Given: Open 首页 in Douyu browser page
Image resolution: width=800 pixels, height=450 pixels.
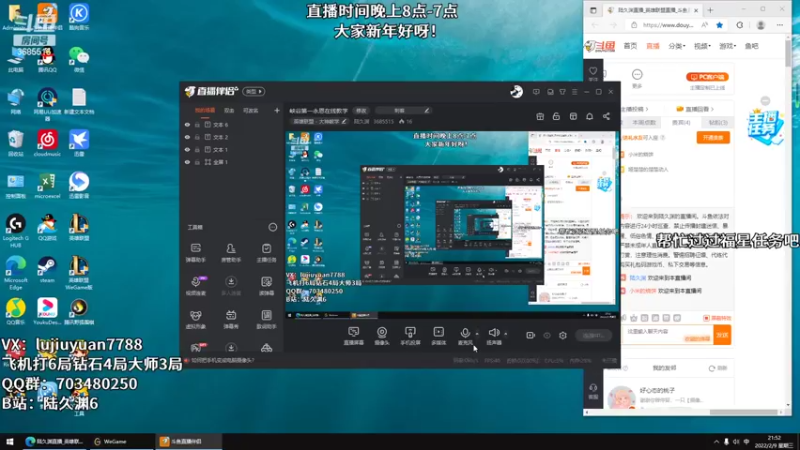Looking at the screenshot, I should click(x=630, y=46).
